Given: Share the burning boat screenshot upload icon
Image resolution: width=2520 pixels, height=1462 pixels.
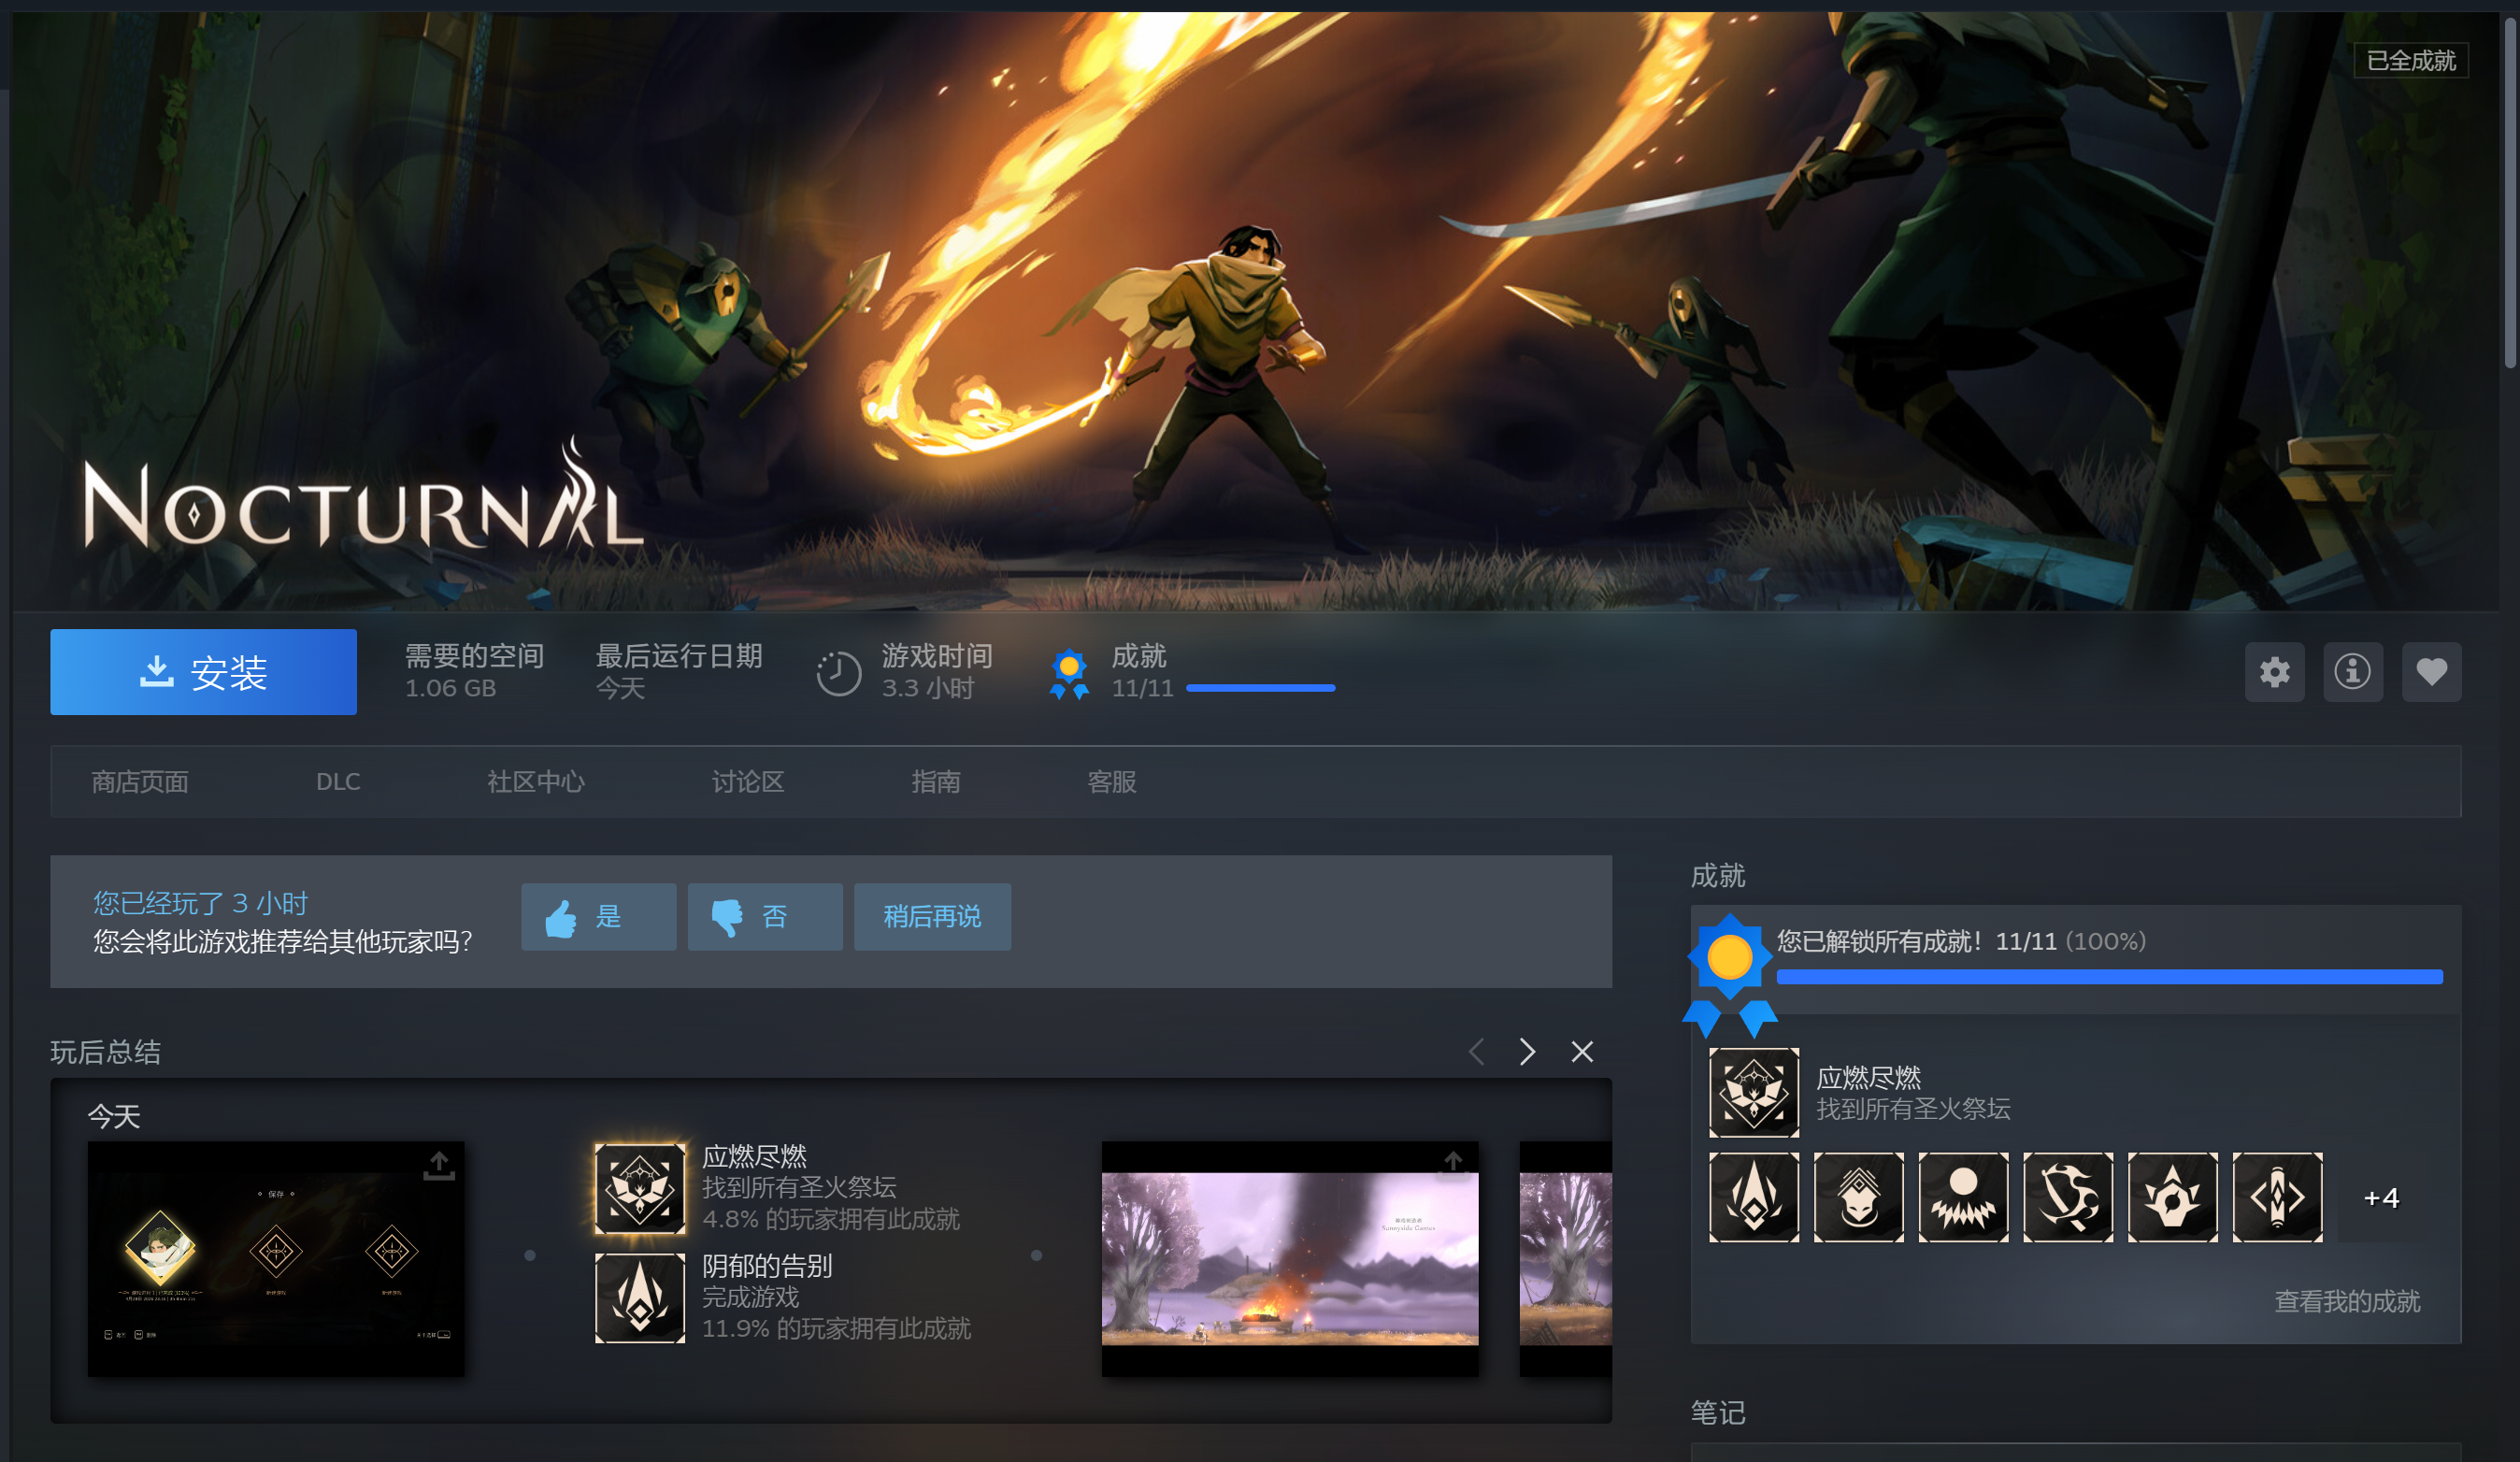Looking at the screenshot, I should (1453, 1164).
